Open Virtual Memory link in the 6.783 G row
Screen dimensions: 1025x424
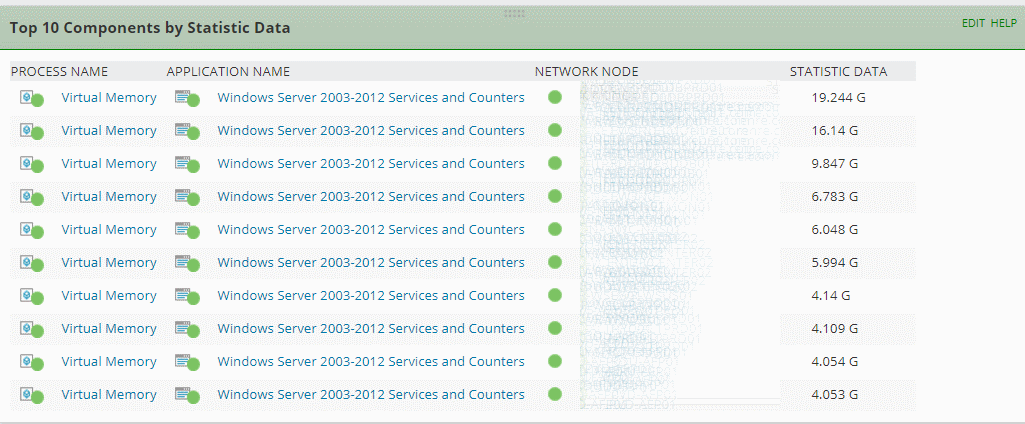point(109,197)
